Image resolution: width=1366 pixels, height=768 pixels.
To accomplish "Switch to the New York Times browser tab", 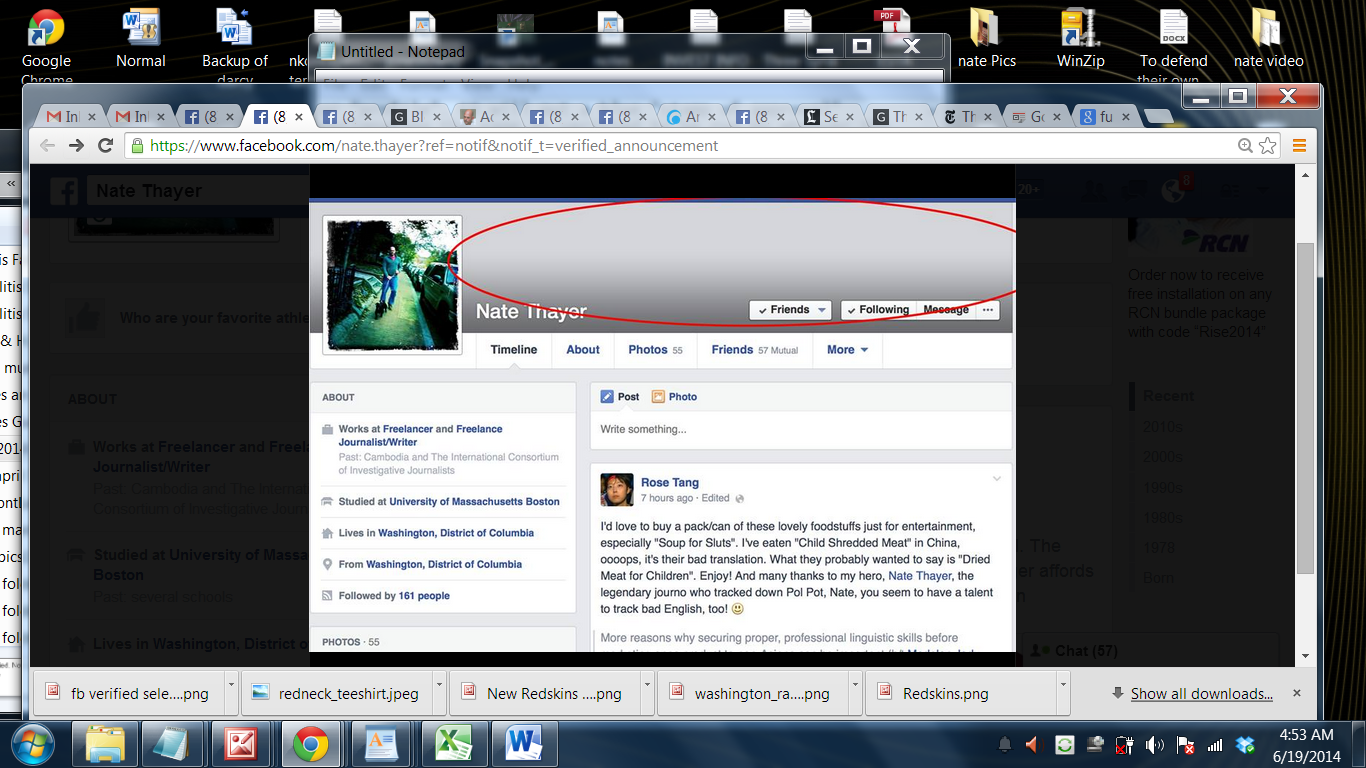I will pyautogui.click(x=967, y=117).
